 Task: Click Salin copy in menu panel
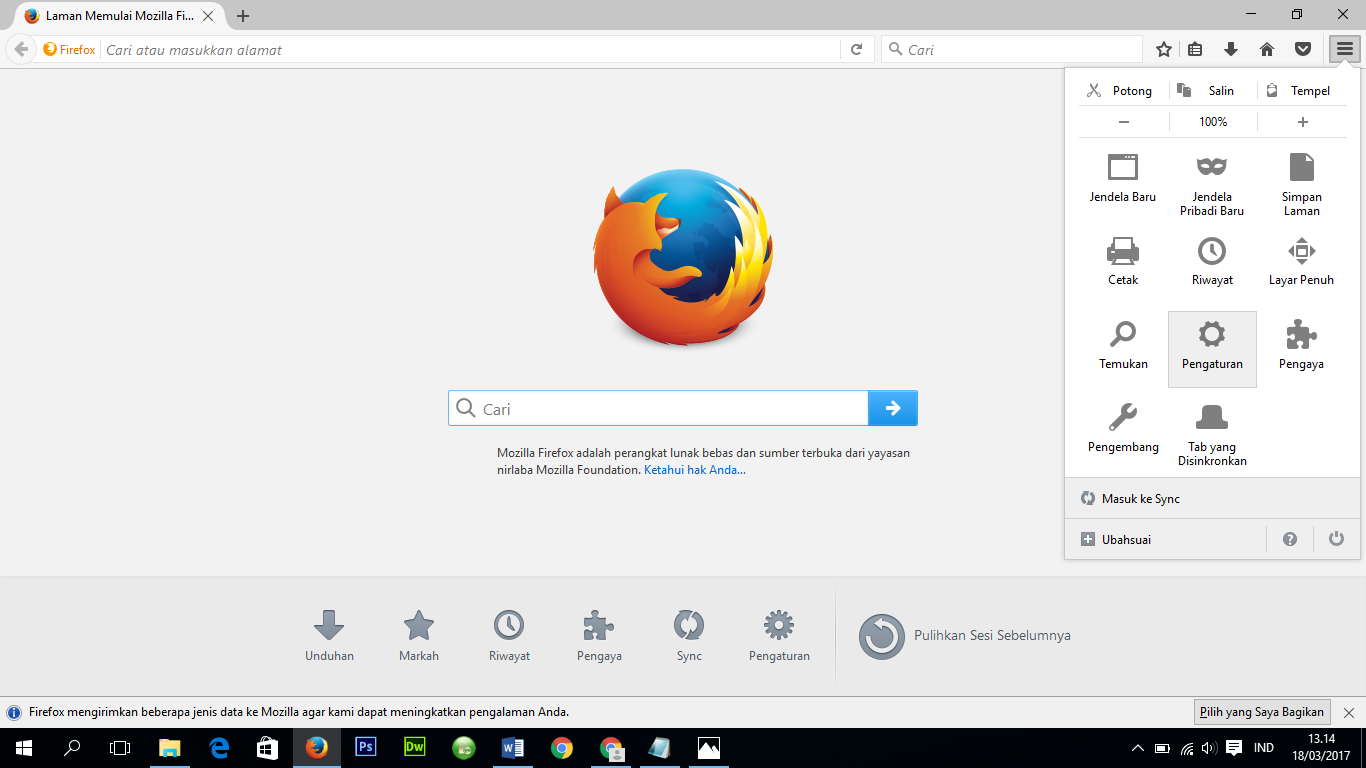click(x=1212, y=90)
